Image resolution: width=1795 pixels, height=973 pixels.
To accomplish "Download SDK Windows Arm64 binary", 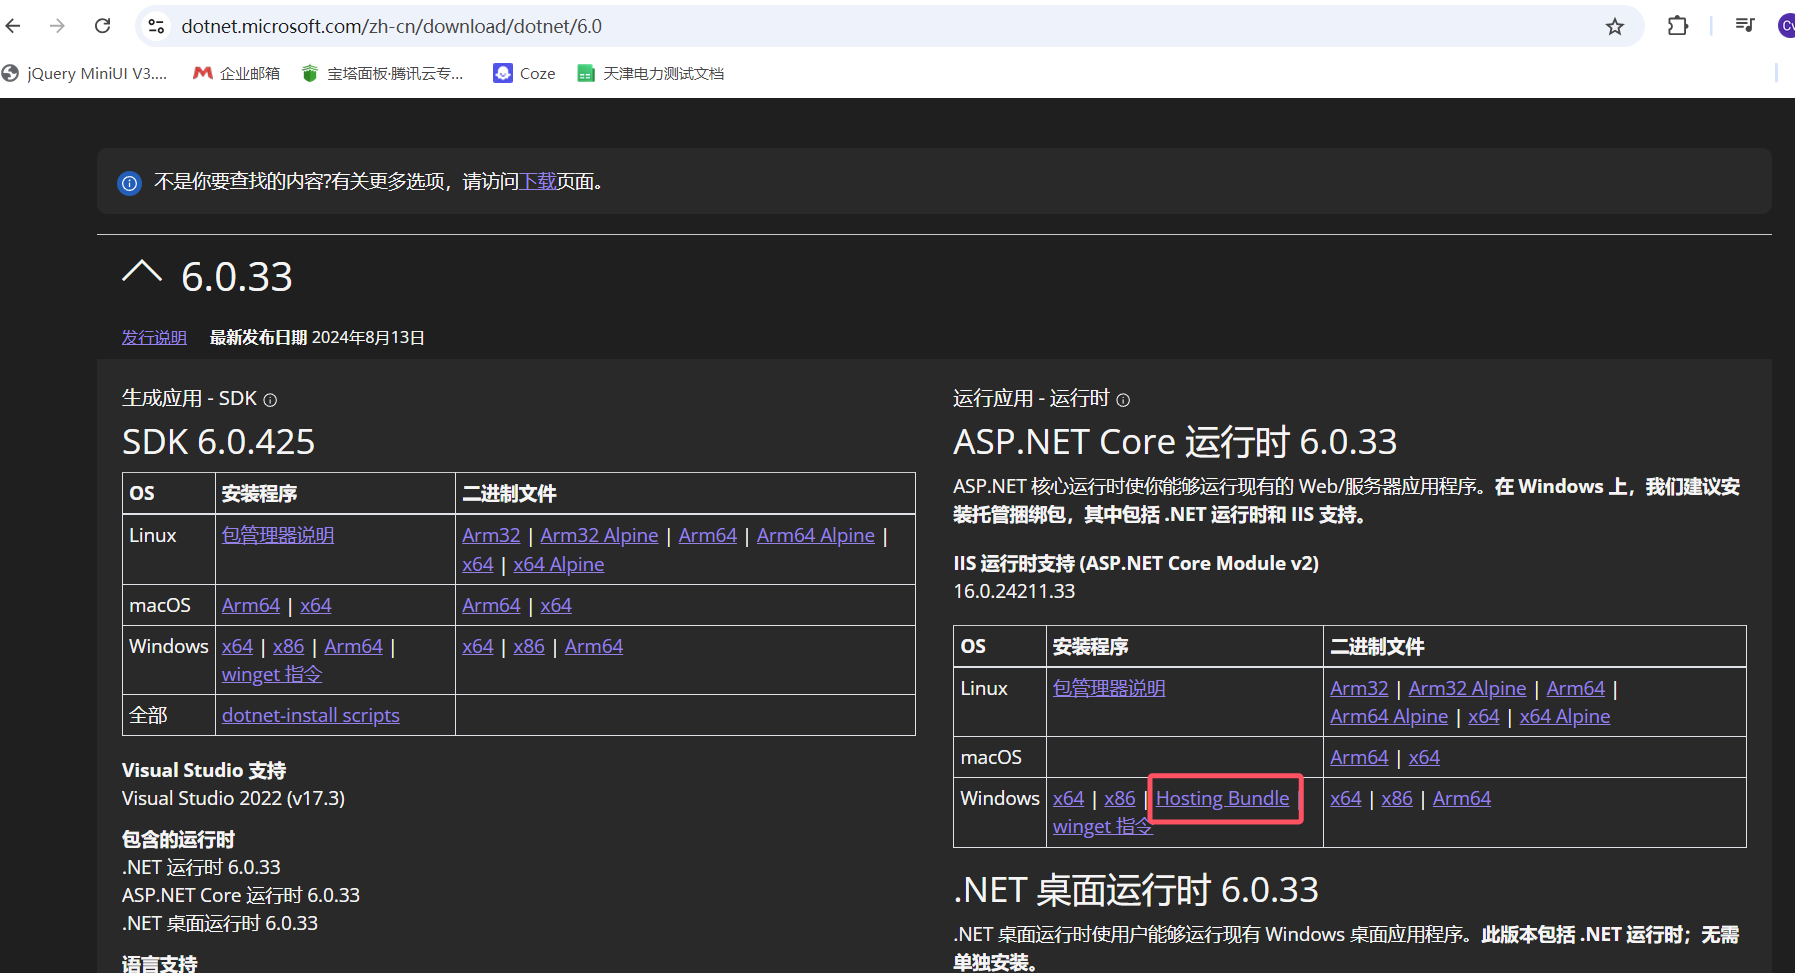I will 594,646.
